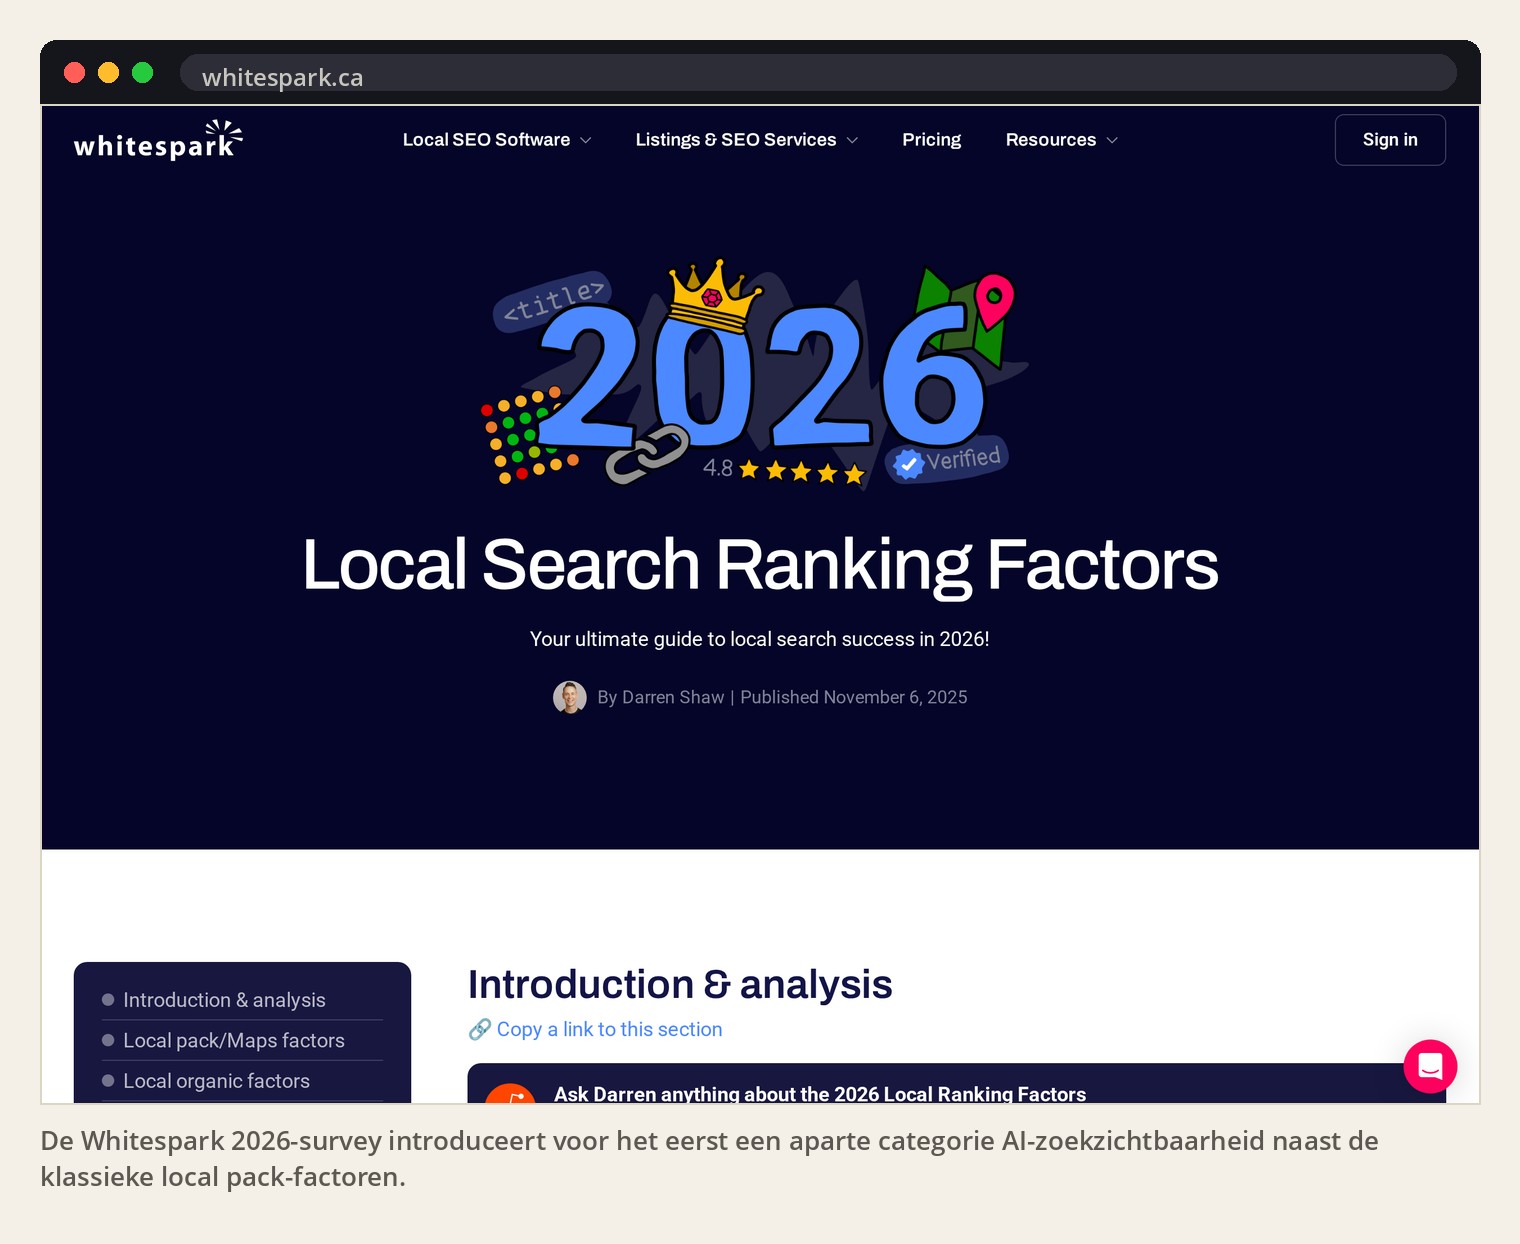Click the 2026 hero illustration
The width and height of the screenshot is (1520, 1244).
pos(757,374)
